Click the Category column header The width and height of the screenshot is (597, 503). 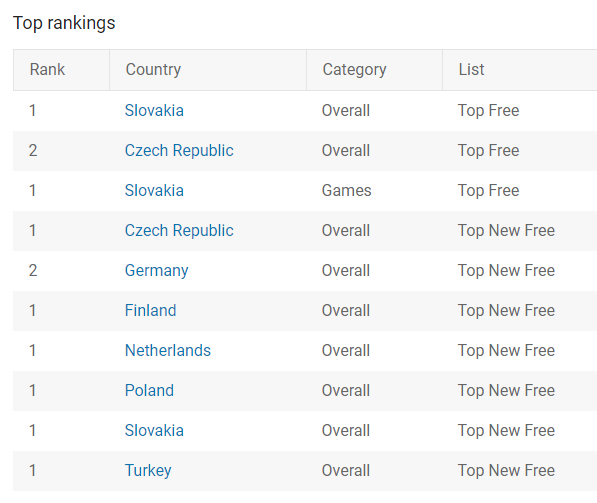(354, 70)
